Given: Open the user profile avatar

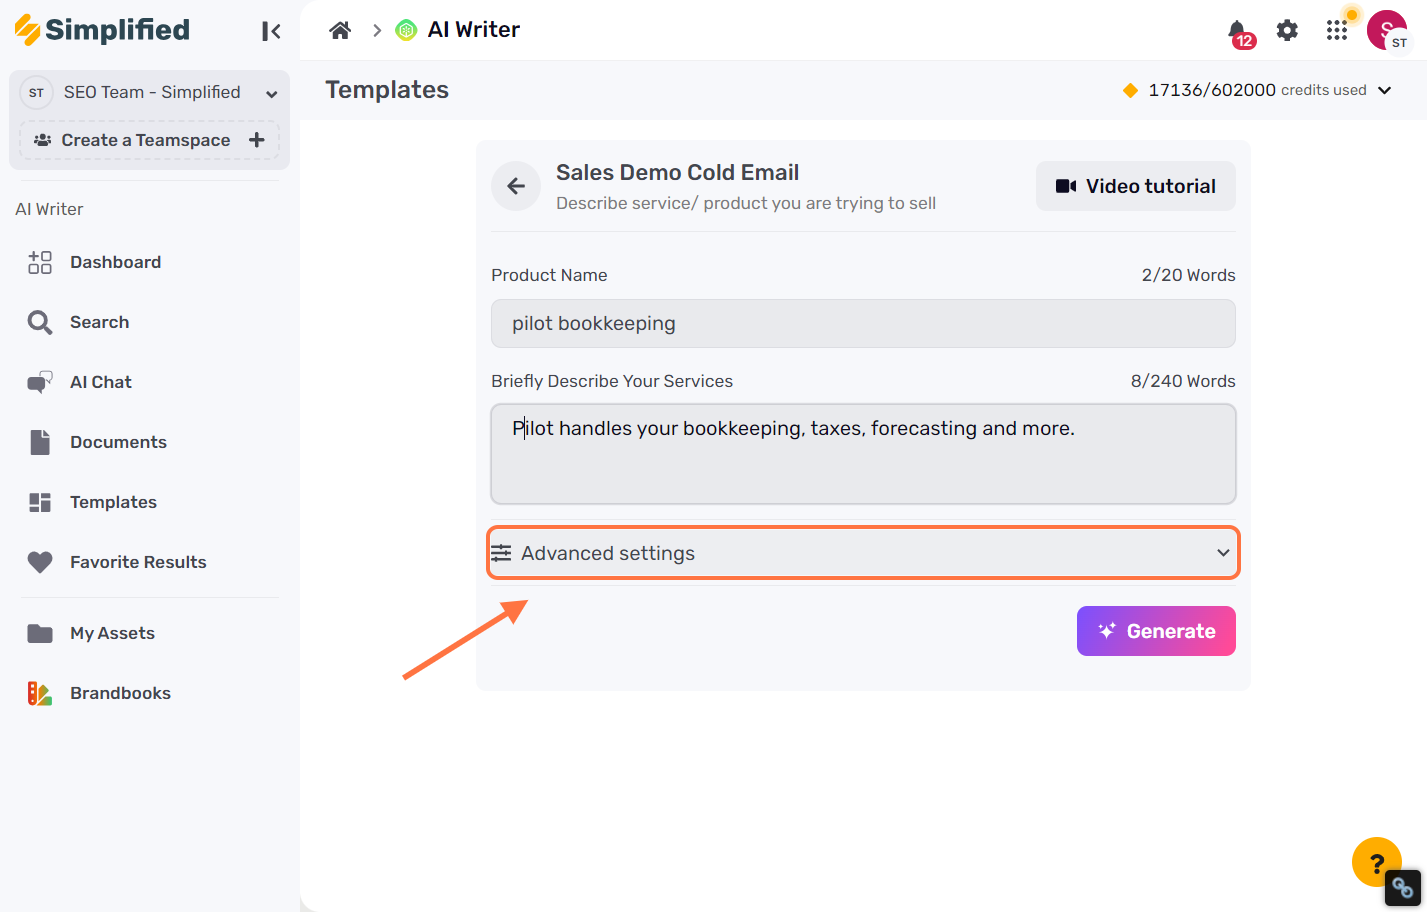Looking at the screenshot, I should (1387, 30).
